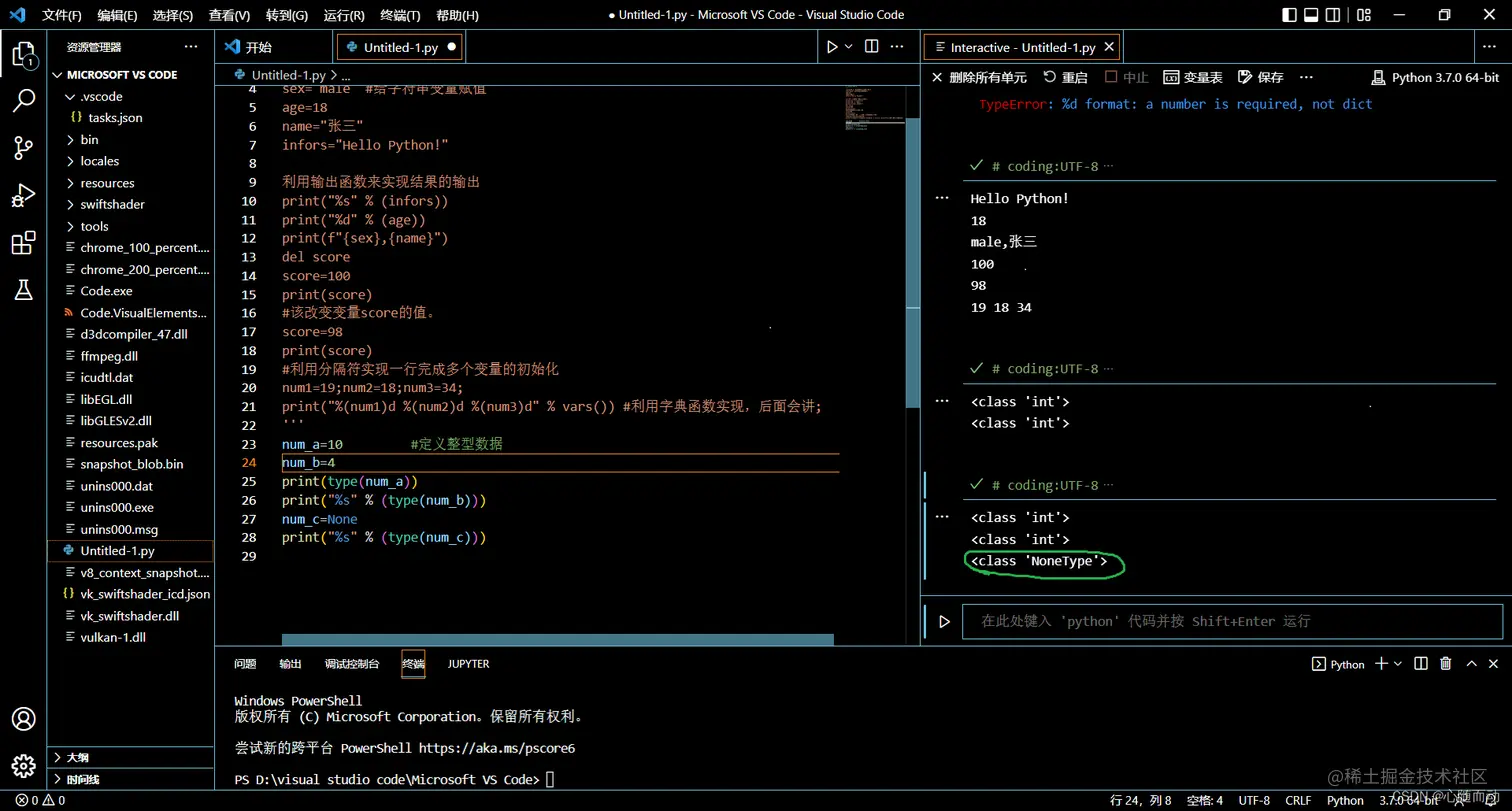
Task: Split the terminal panel
Action: click(1422, 663)
